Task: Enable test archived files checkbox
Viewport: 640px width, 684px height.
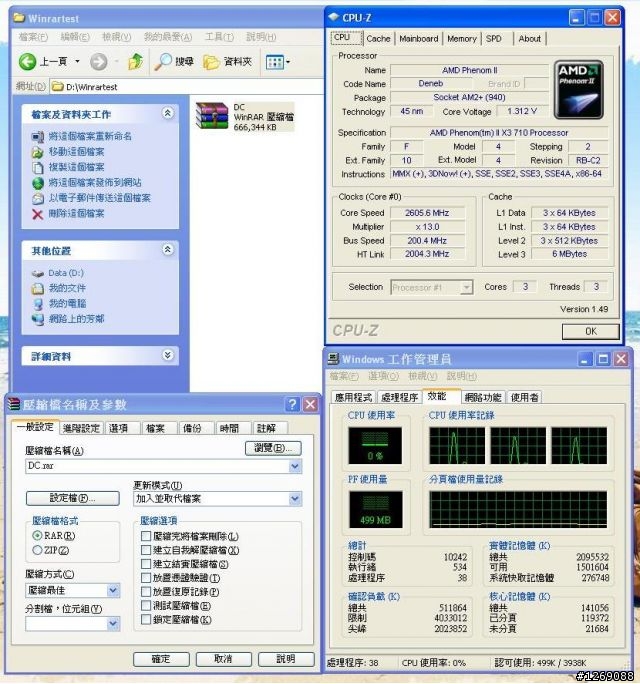Action: (146, 605)
